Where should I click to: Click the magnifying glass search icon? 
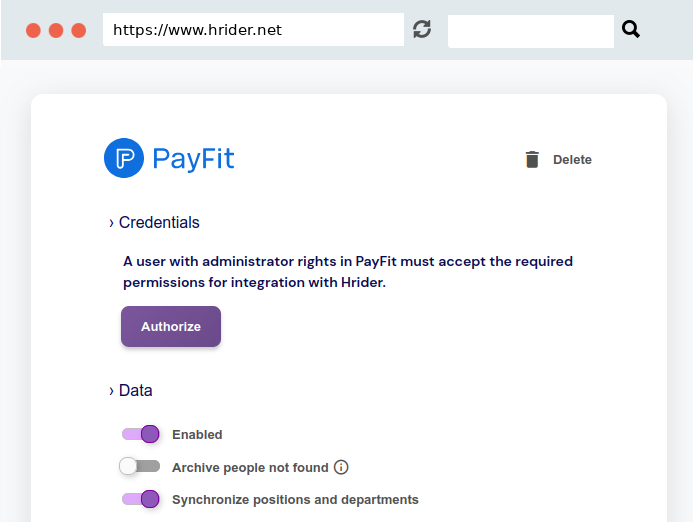click(631, 29)
